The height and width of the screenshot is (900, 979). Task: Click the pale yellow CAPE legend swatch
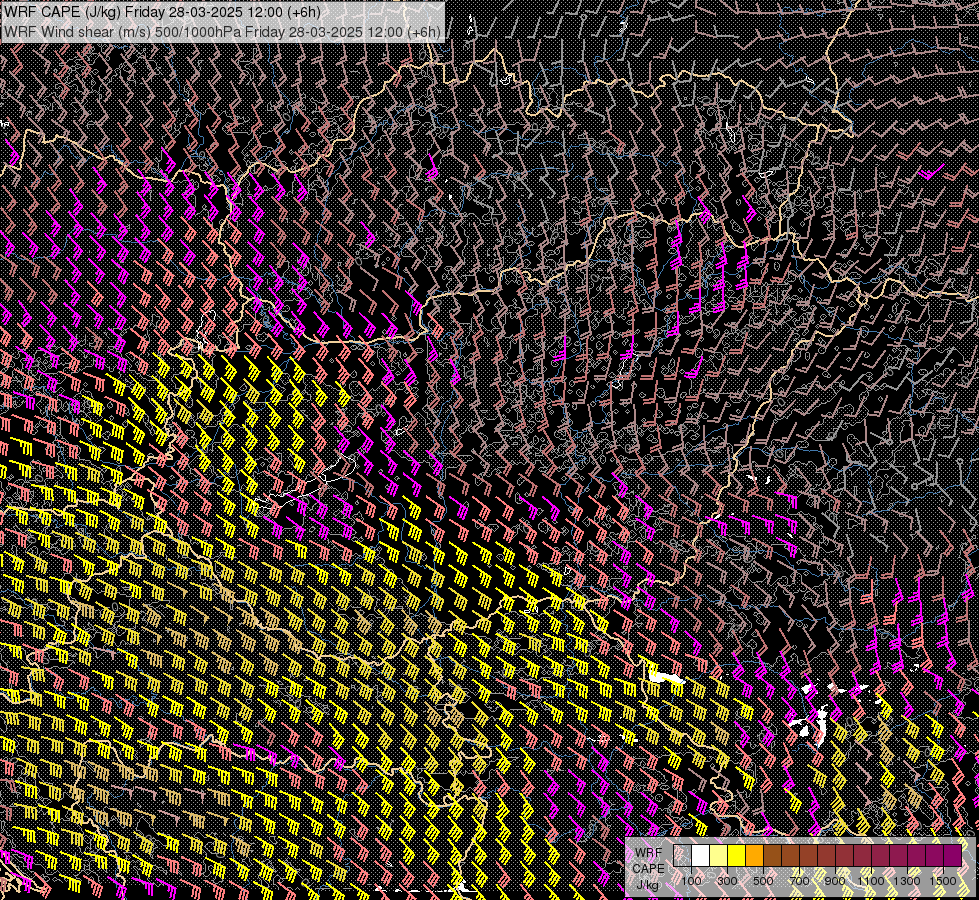[x=719, y=856]
